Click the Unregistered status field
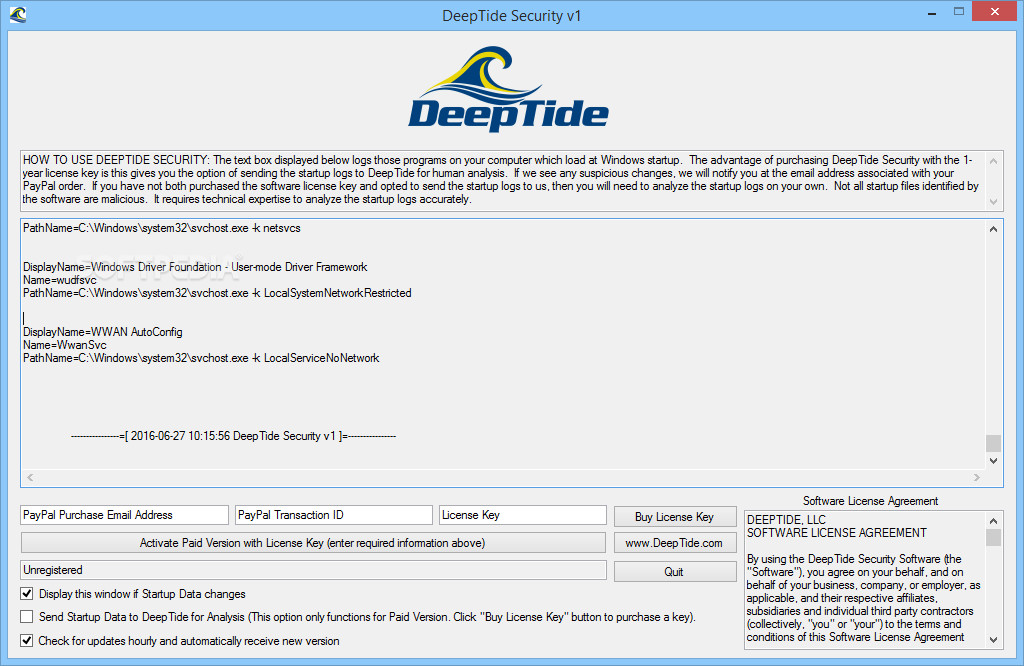This screenshot has height=666, width=1024. click(313, 570)
